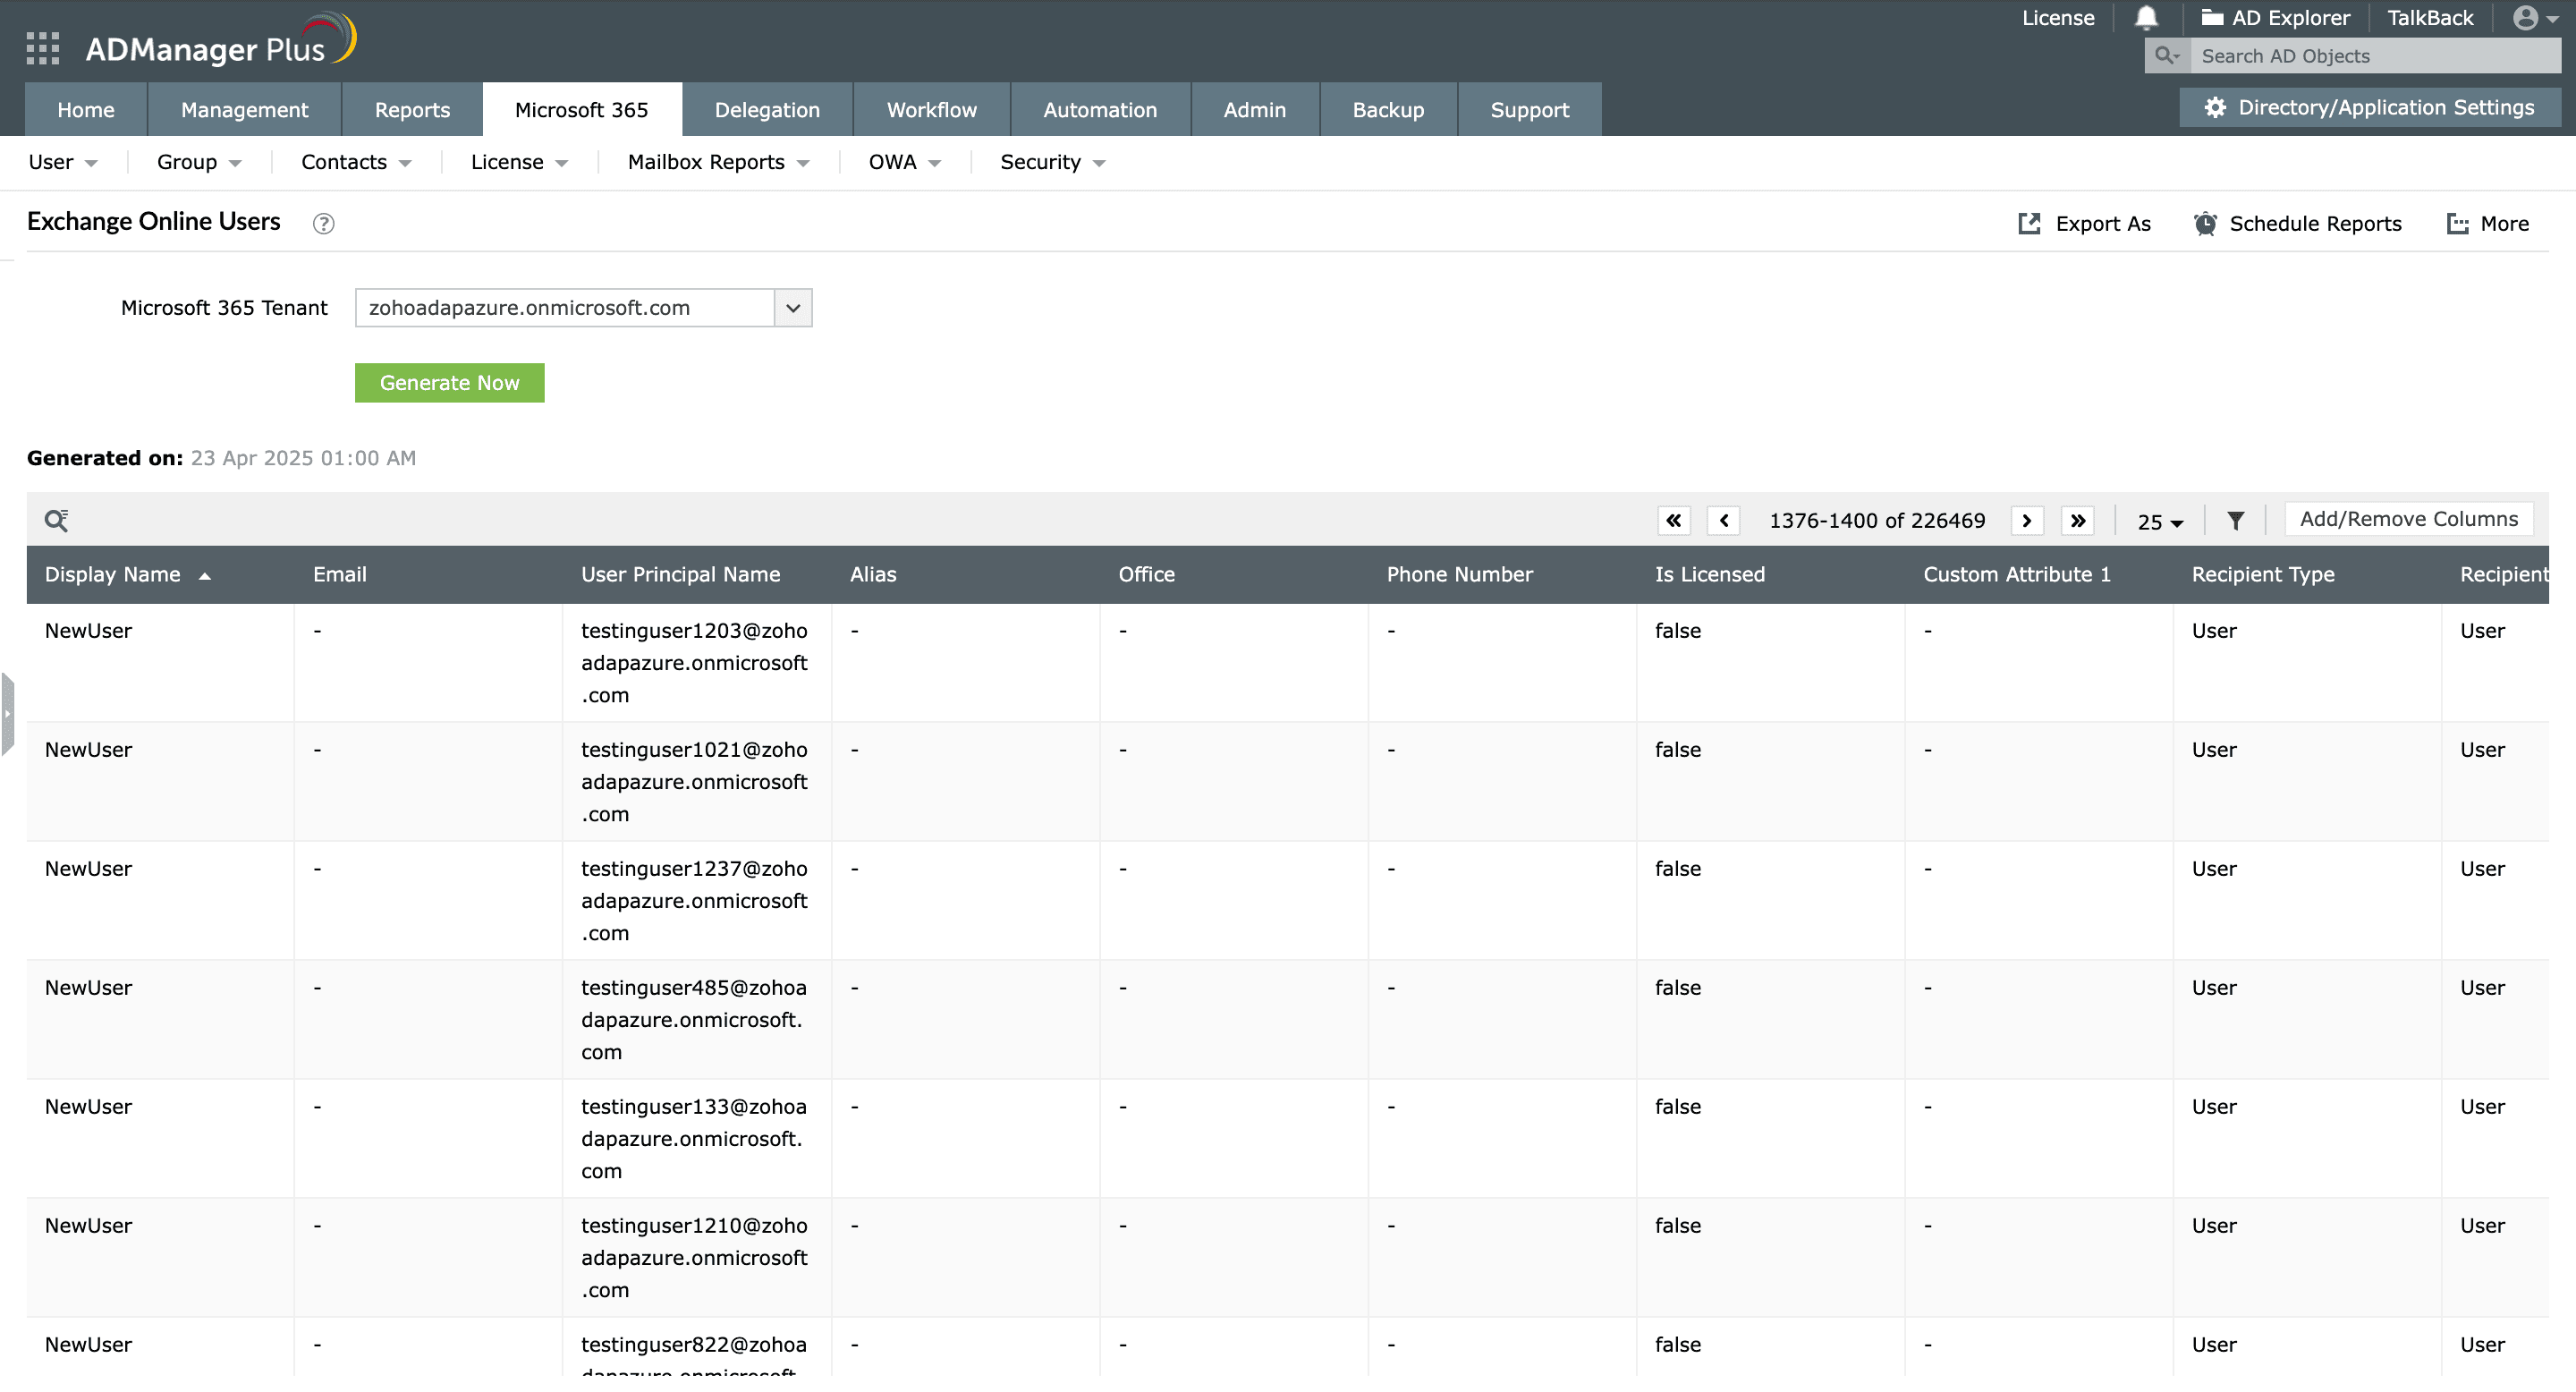The height and width of the screenshot is (1392, 2576).
Task: Go to previous page arrow
Action: click(x=1724, y=520)
